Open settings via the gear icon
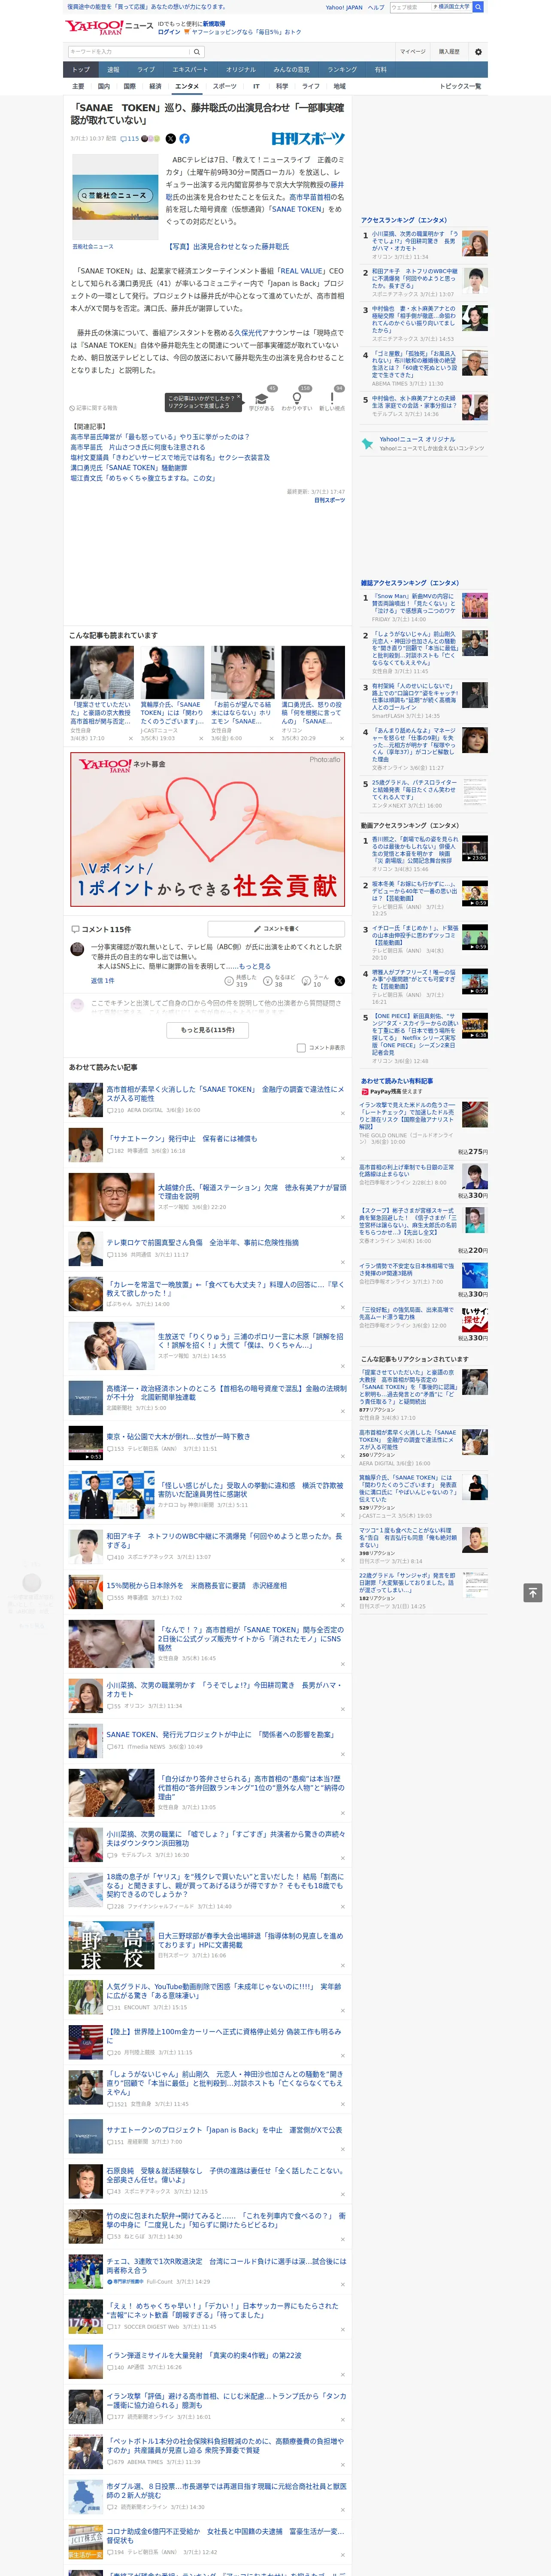551x2576 pixels. [478, 51]
